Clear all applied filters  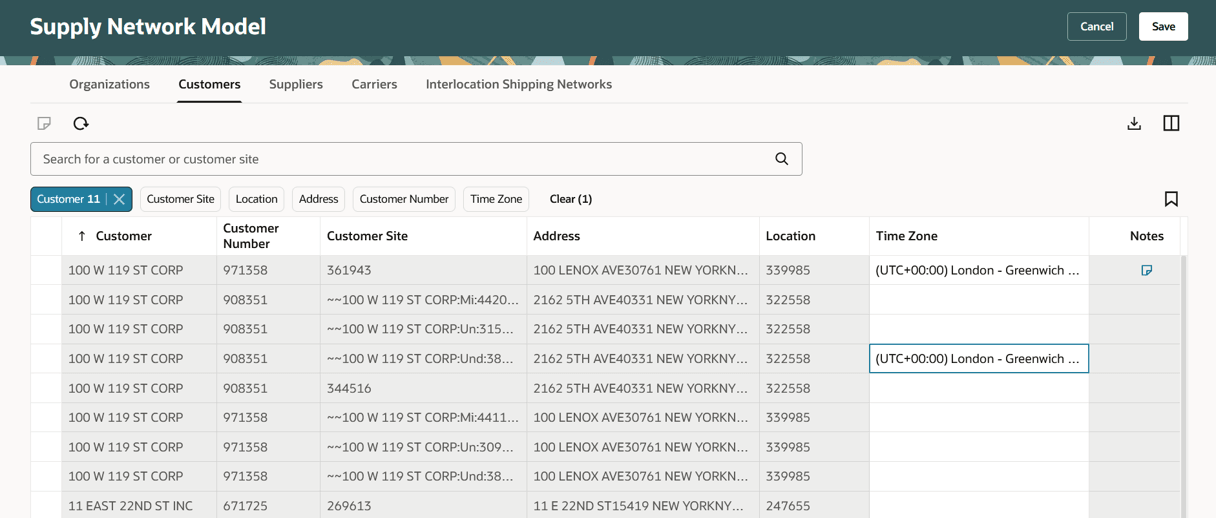point(570,199)
